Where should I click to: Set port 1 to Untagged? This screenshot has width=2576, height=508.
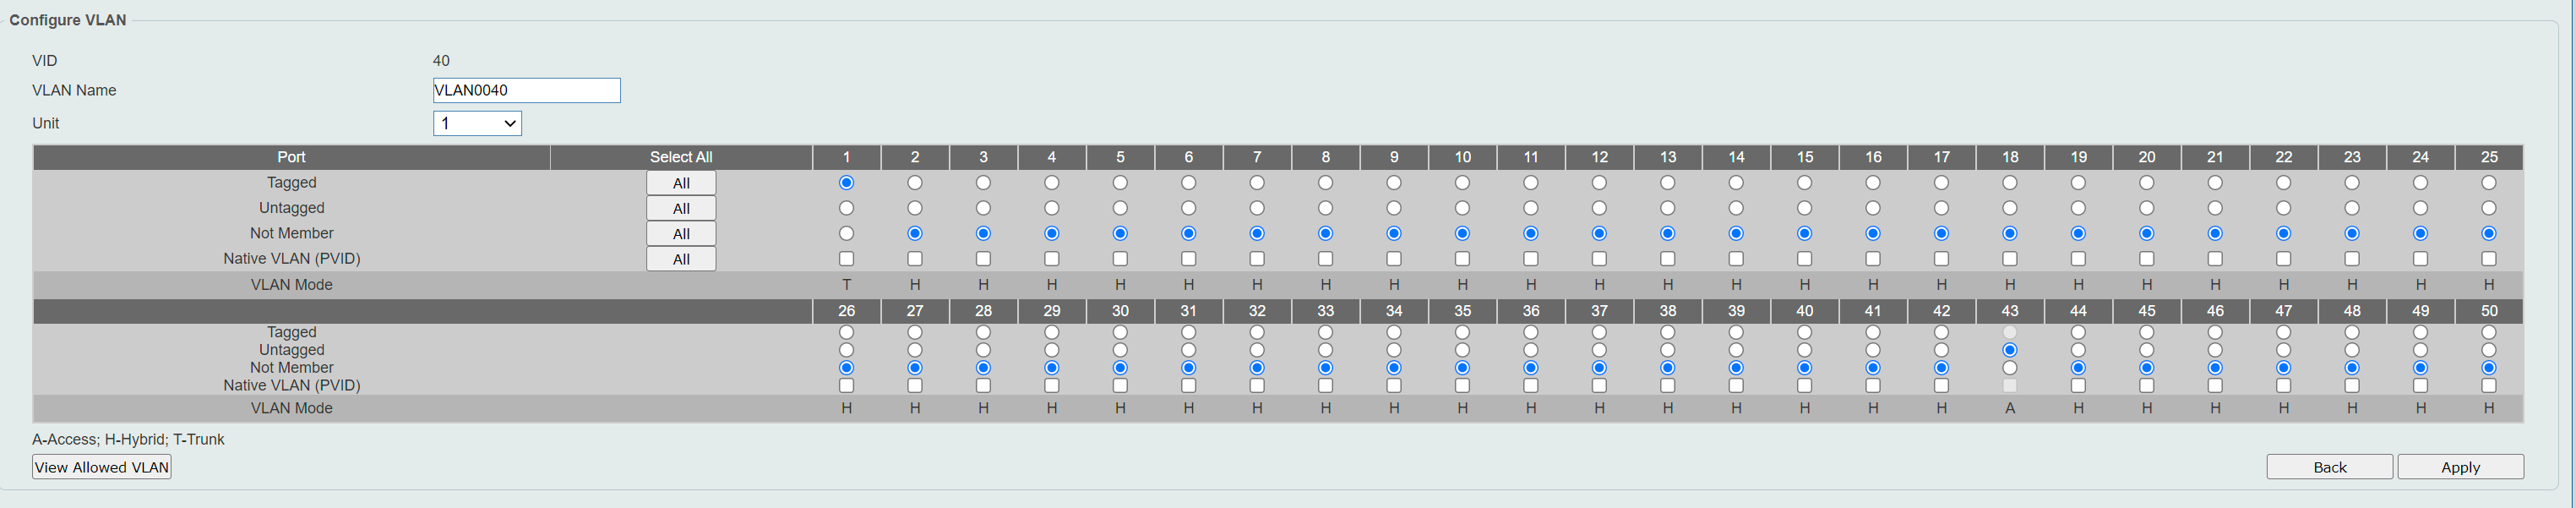point(846,208)
